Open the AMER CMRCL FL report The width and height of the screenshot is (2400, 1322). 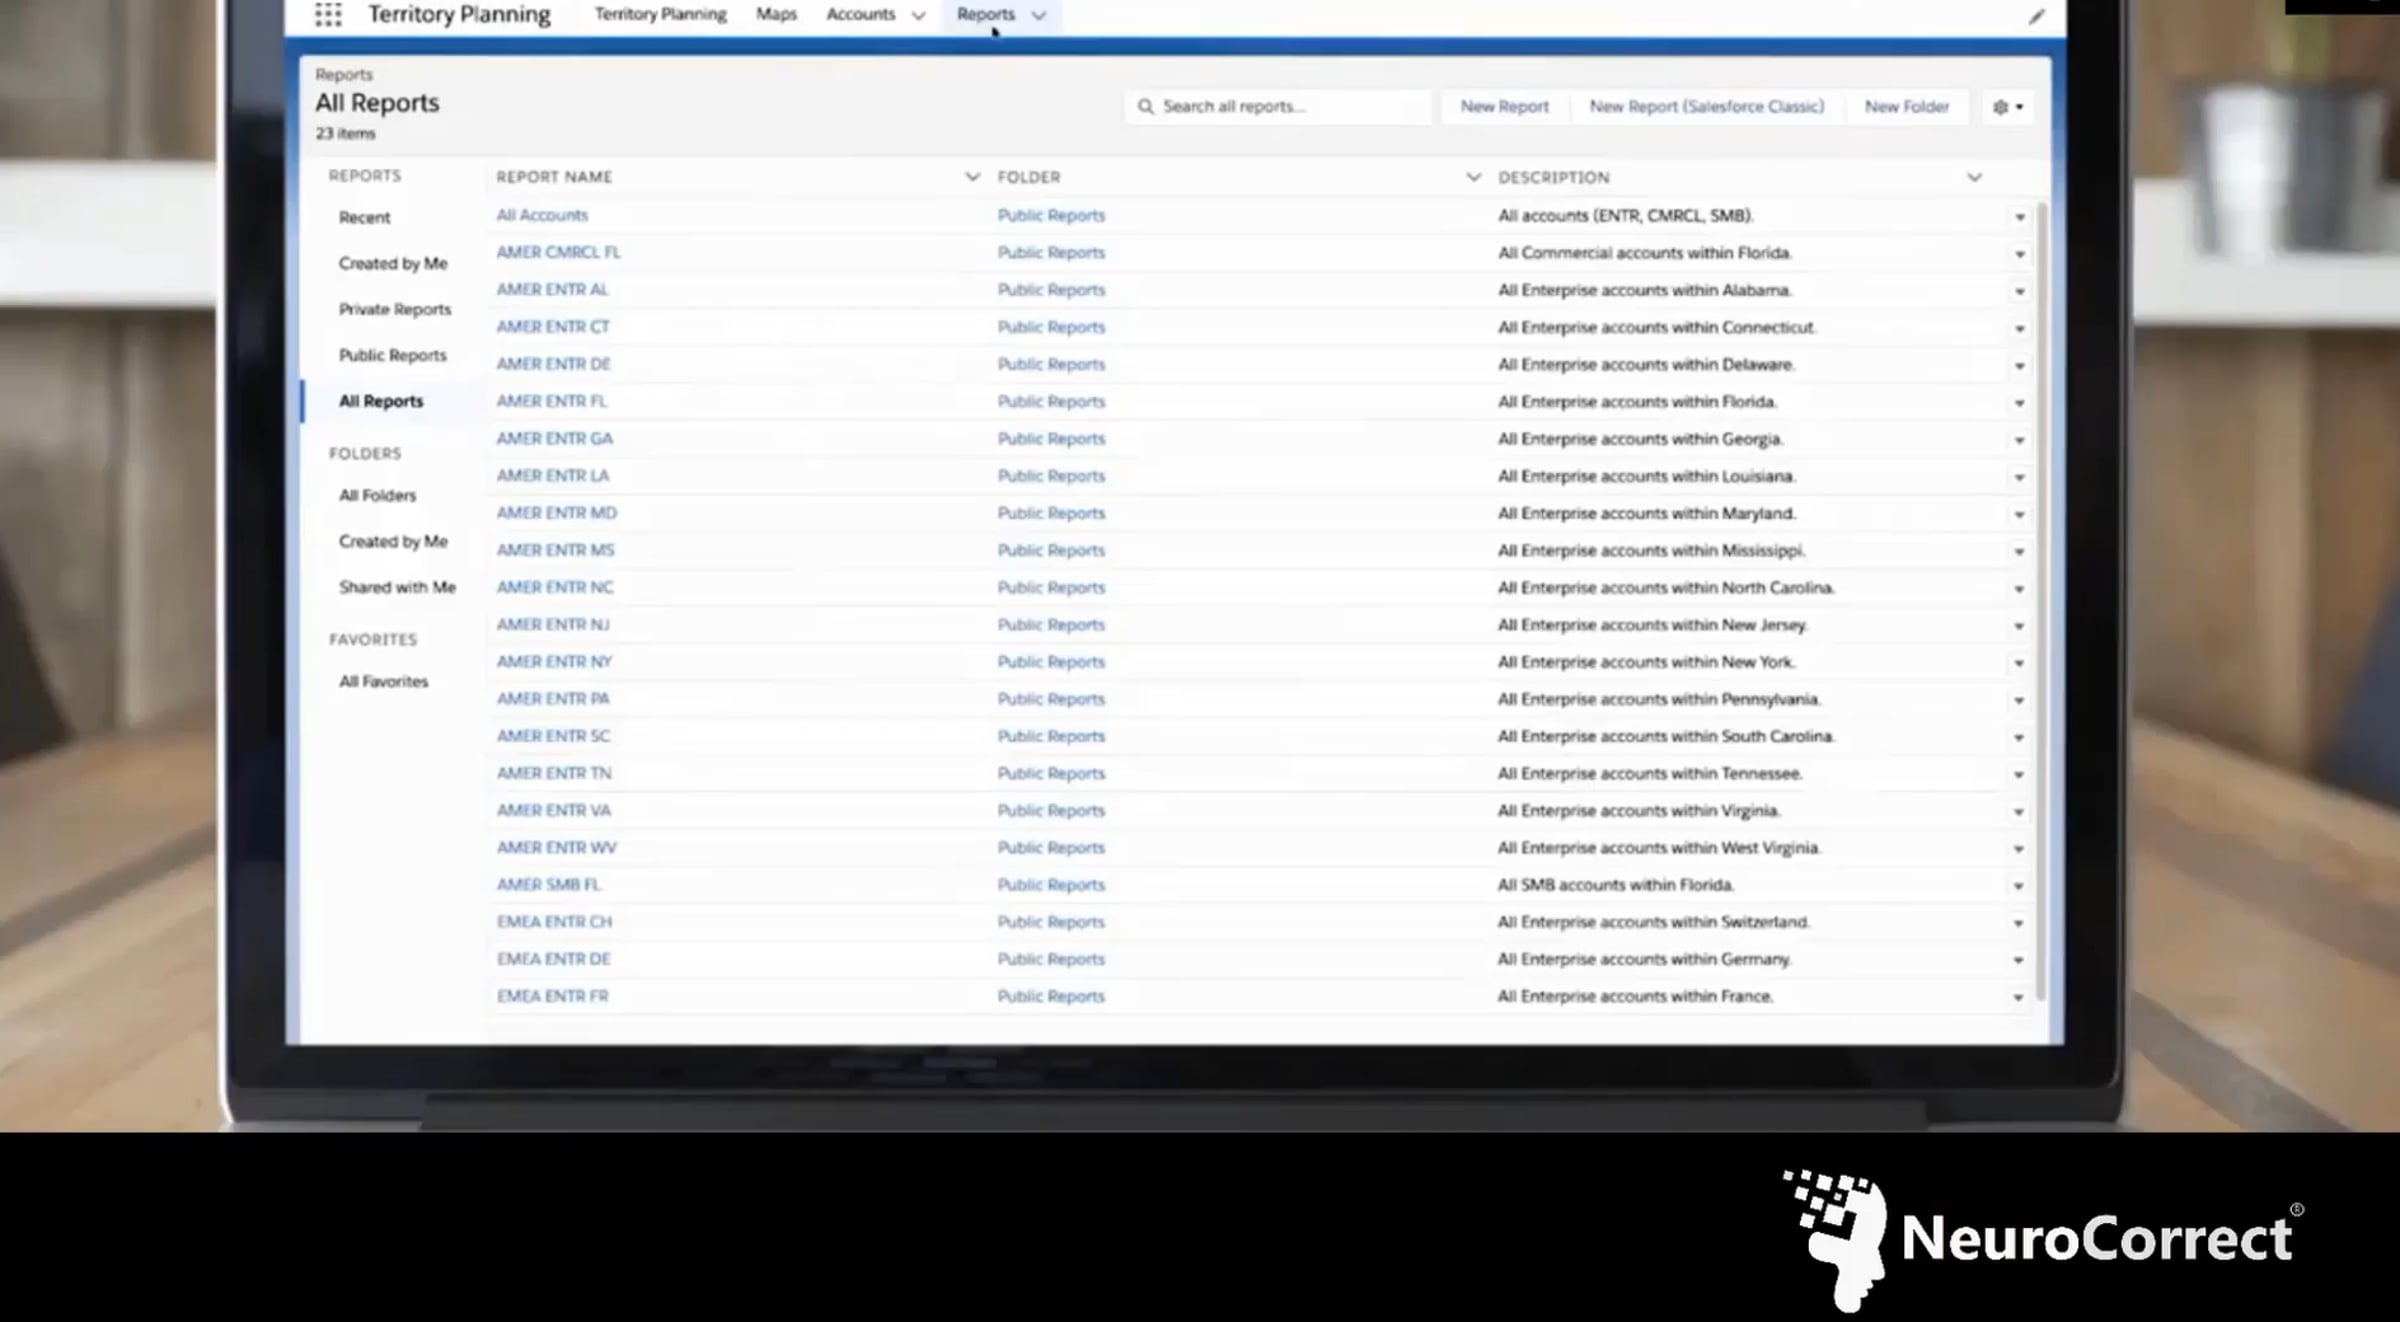pyautogui.click(x=558, y=252)
